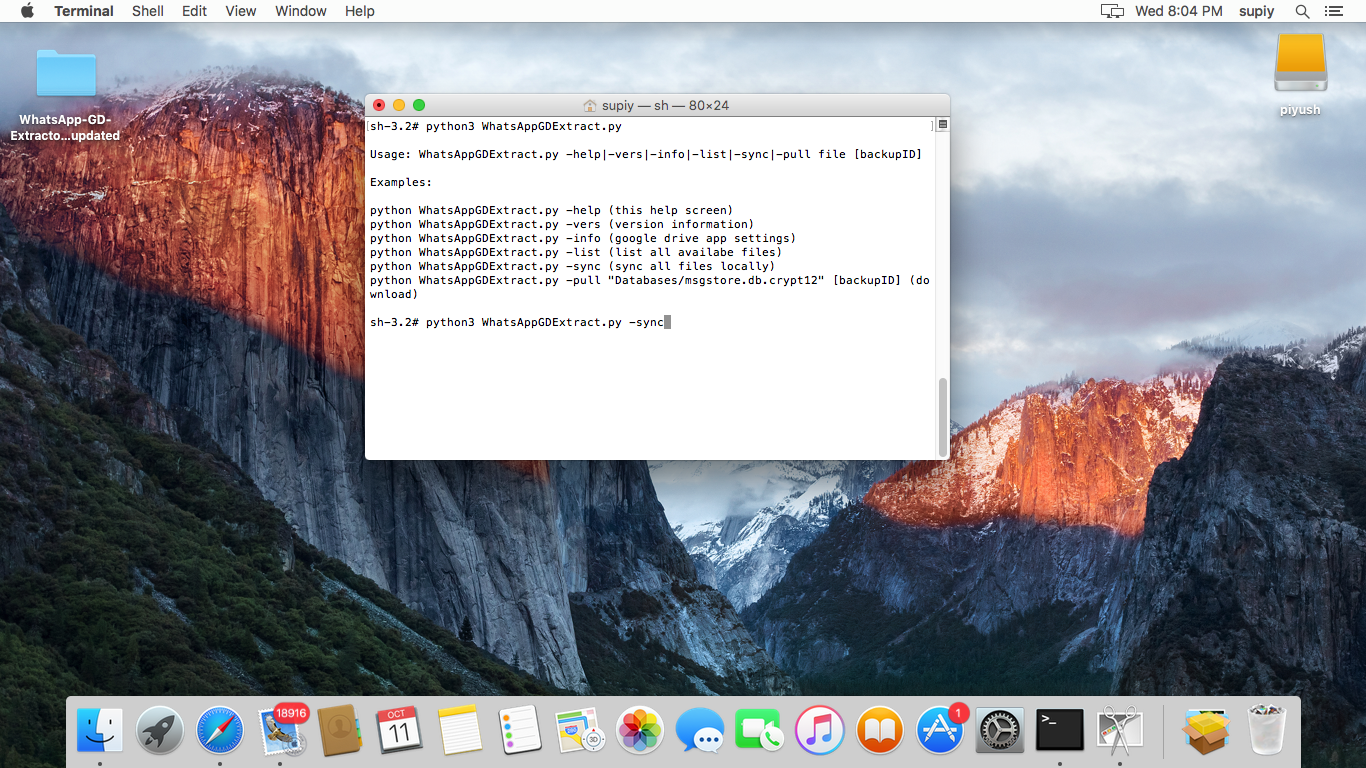The width and height of the screenshot is (1366, 768).
Task: Click the Terminal icon in the Dock
Action: coord(1060,731)
